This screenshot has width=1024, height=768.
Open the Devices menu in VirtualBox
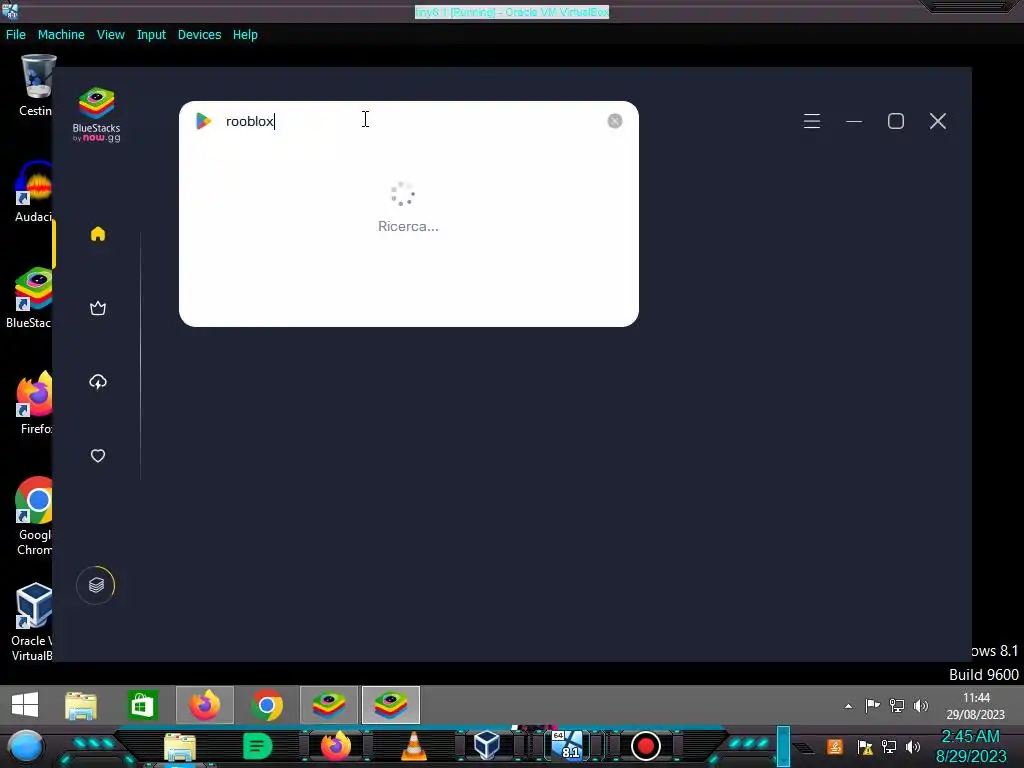[x=200, y=35]
